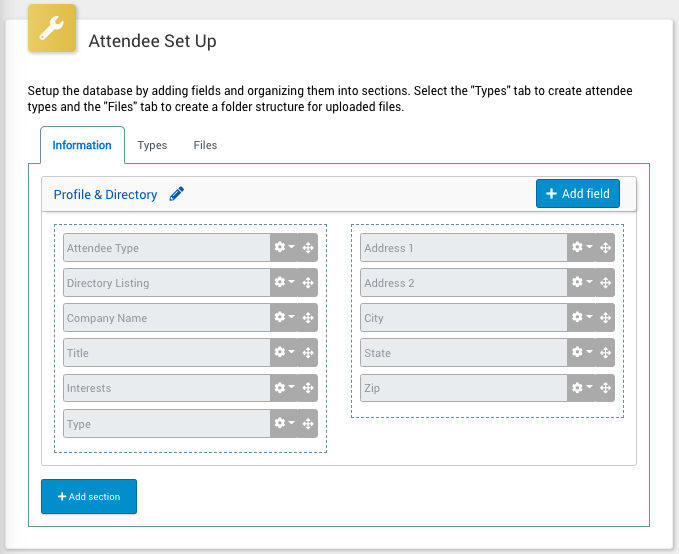The image size is (679, 554).
Task: Expand settings menu for Address 2 field
Action: coord(581,283)
